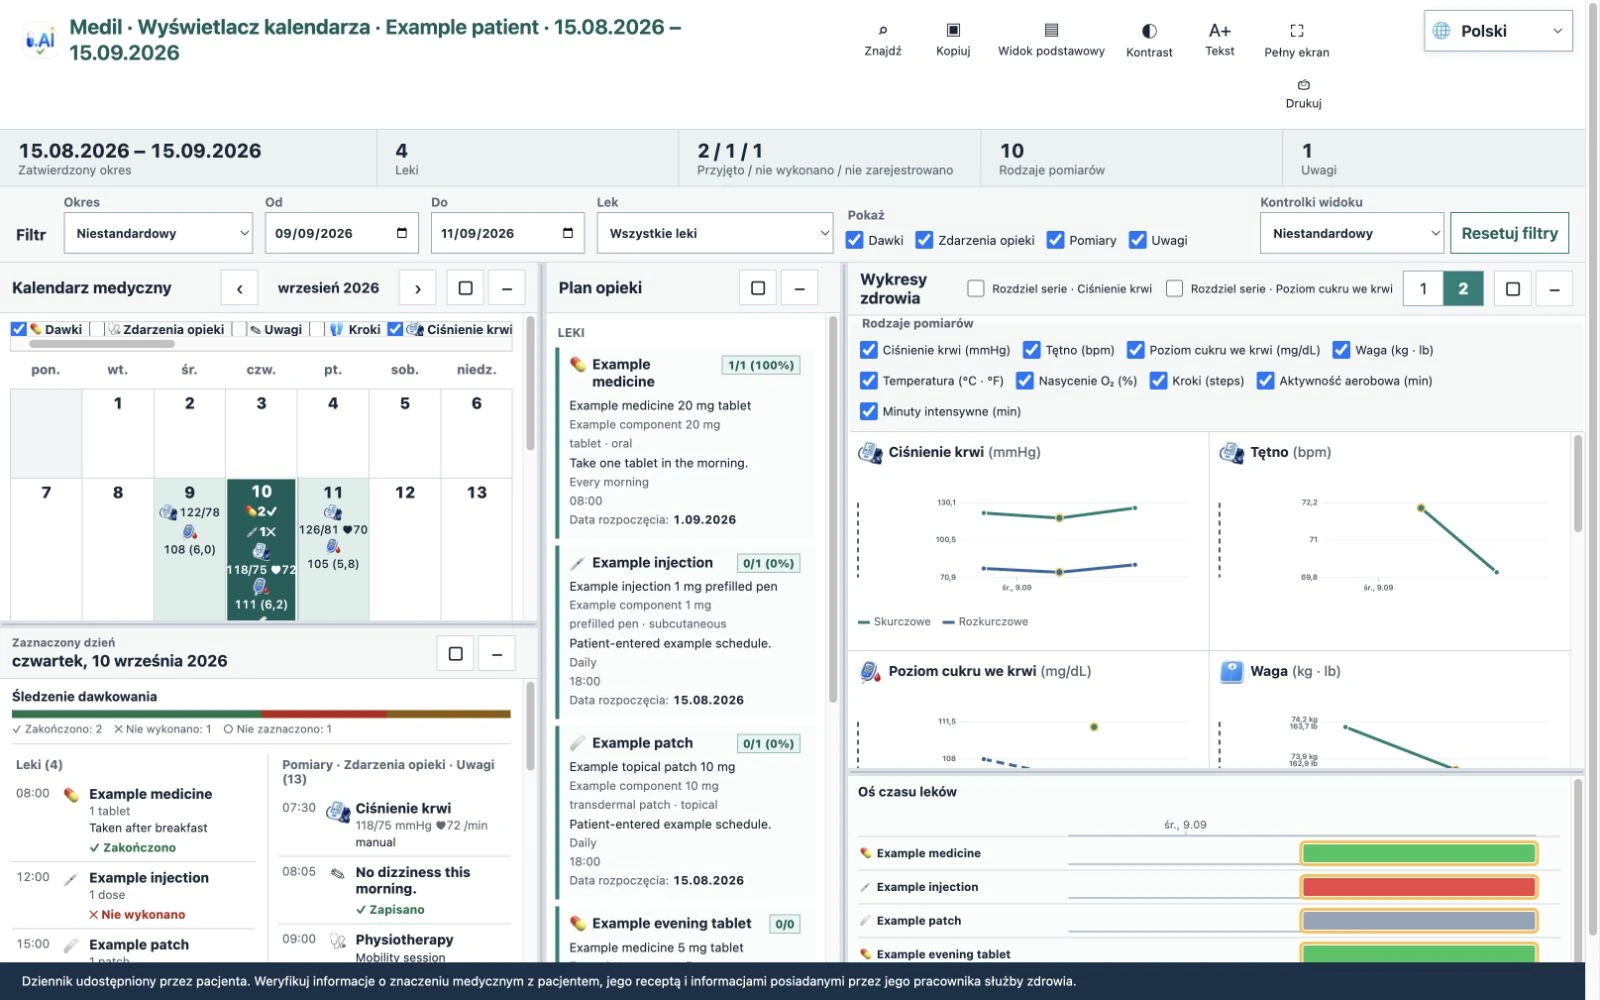This screenshot has height=1000, width=1600.
Task: Click the Do date input field
Action: 509,233
